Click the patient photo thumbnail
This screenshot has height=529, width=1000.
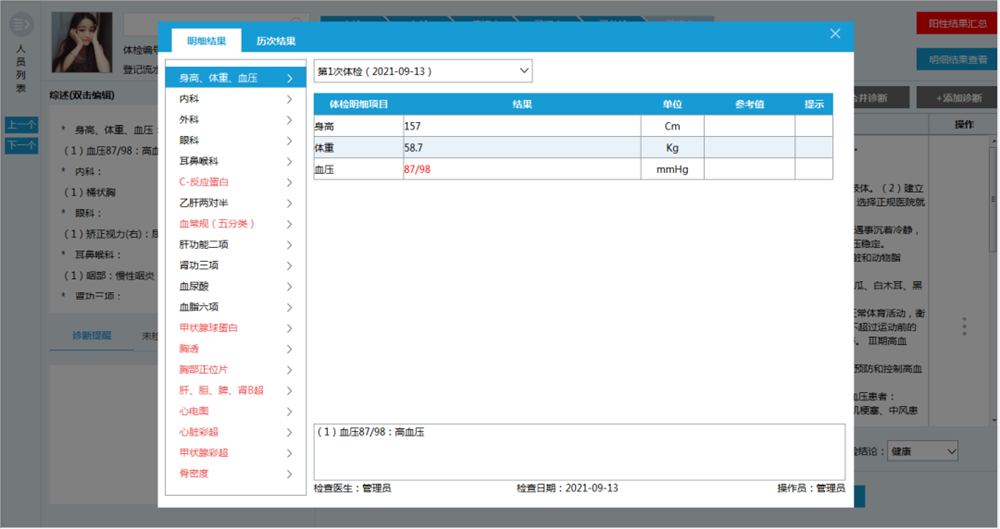pyautogui.click(x=81, y=42)
